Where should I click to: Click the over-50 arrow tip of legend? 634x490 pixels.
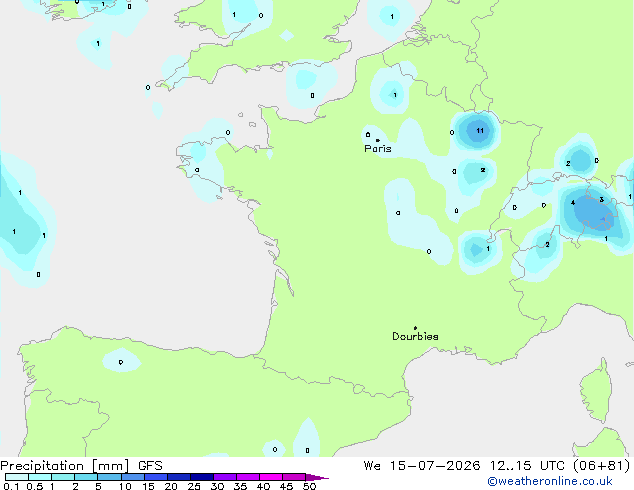(319, 478)
